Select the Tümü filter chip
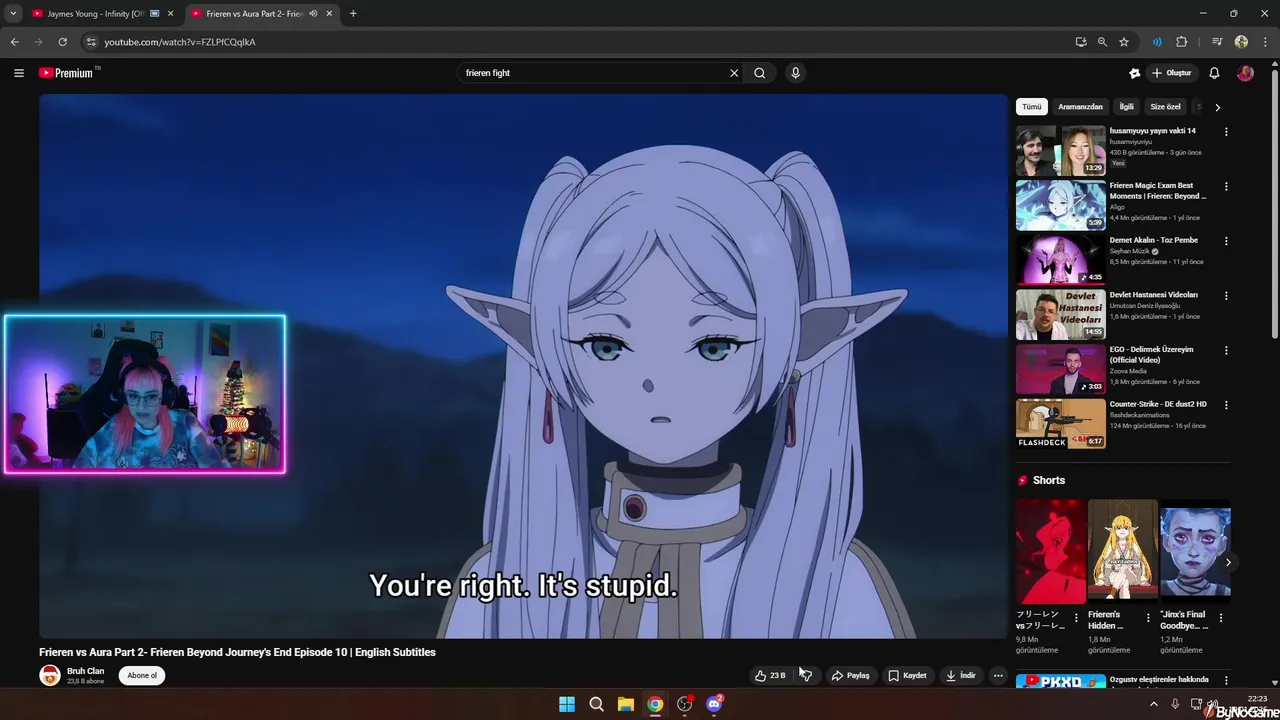Image resolution: width=1280 pixels, height=720 pixels. (x=1031, y=107)
